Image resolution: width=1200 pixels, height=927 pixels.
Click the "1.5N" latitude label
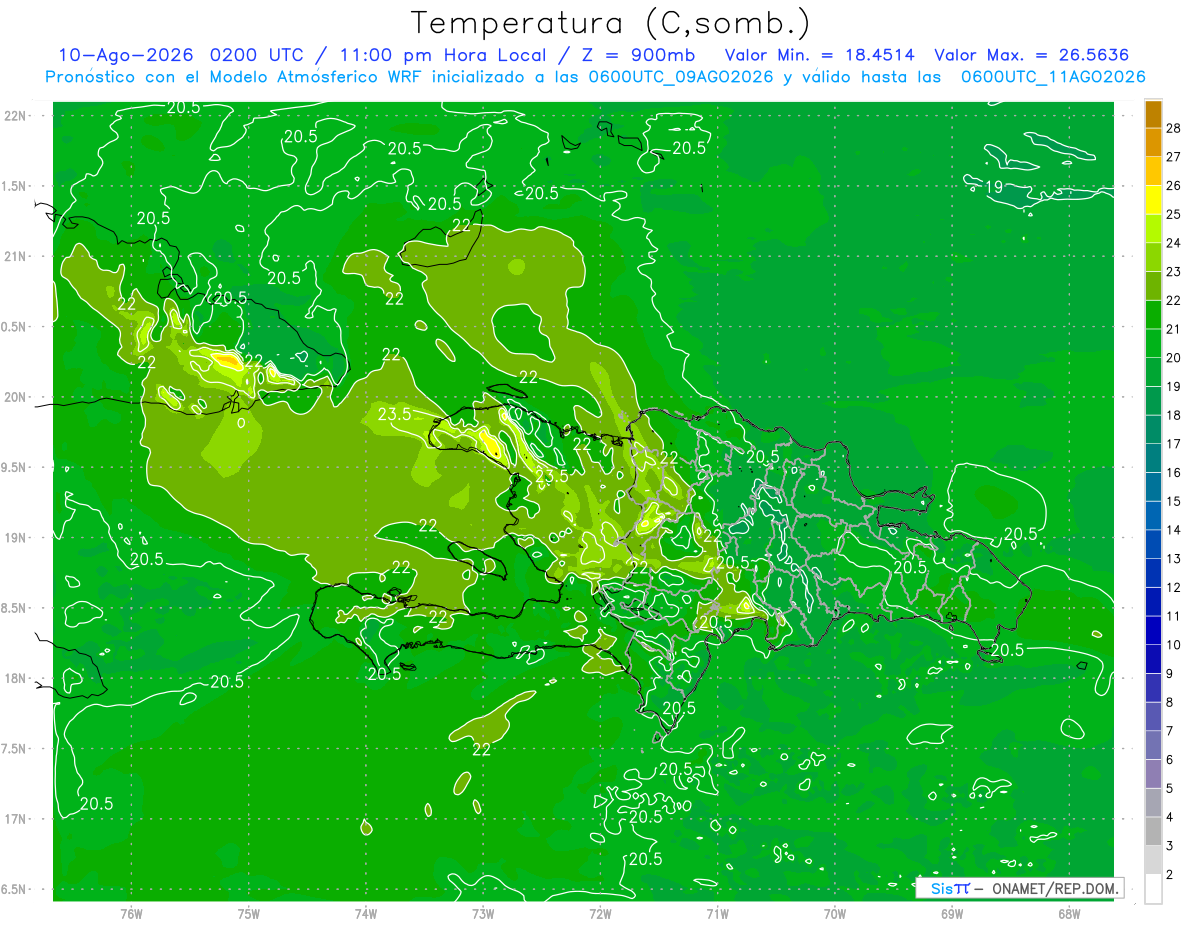click(x=14, y=186)
